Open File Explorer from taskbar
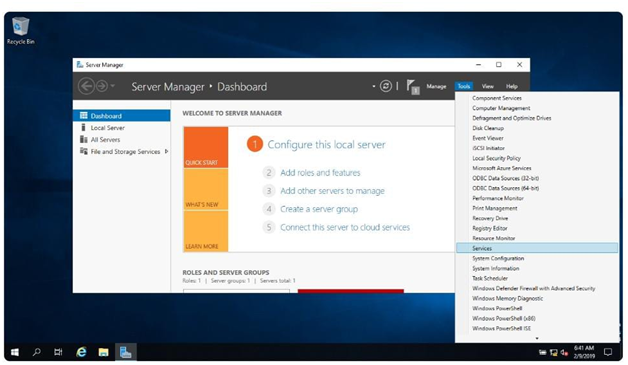Image resolution: width=628 pixels, height=365 pixels. pos(103,352)
